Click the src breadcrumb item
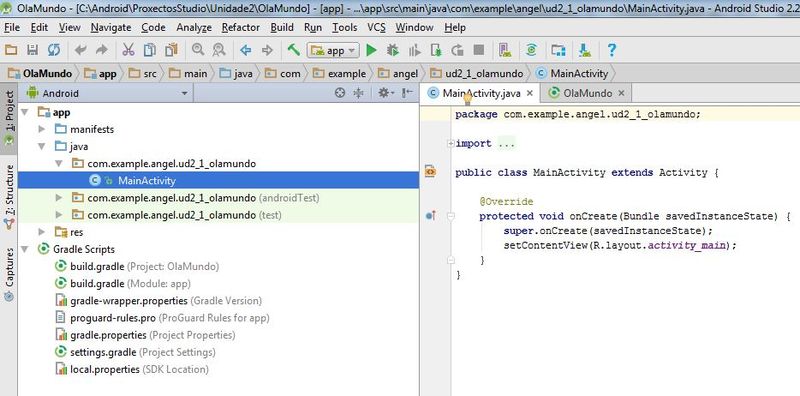This screenshot has width=800, height=396. tap(143, 73)
